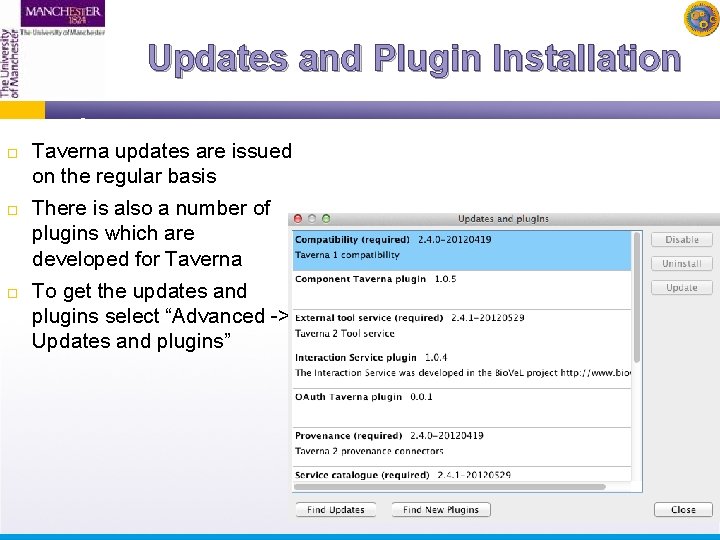This screenshot has height=540, width=720.
Task: Select the Component Taverna plugin row
Action: tap(462, 290)
